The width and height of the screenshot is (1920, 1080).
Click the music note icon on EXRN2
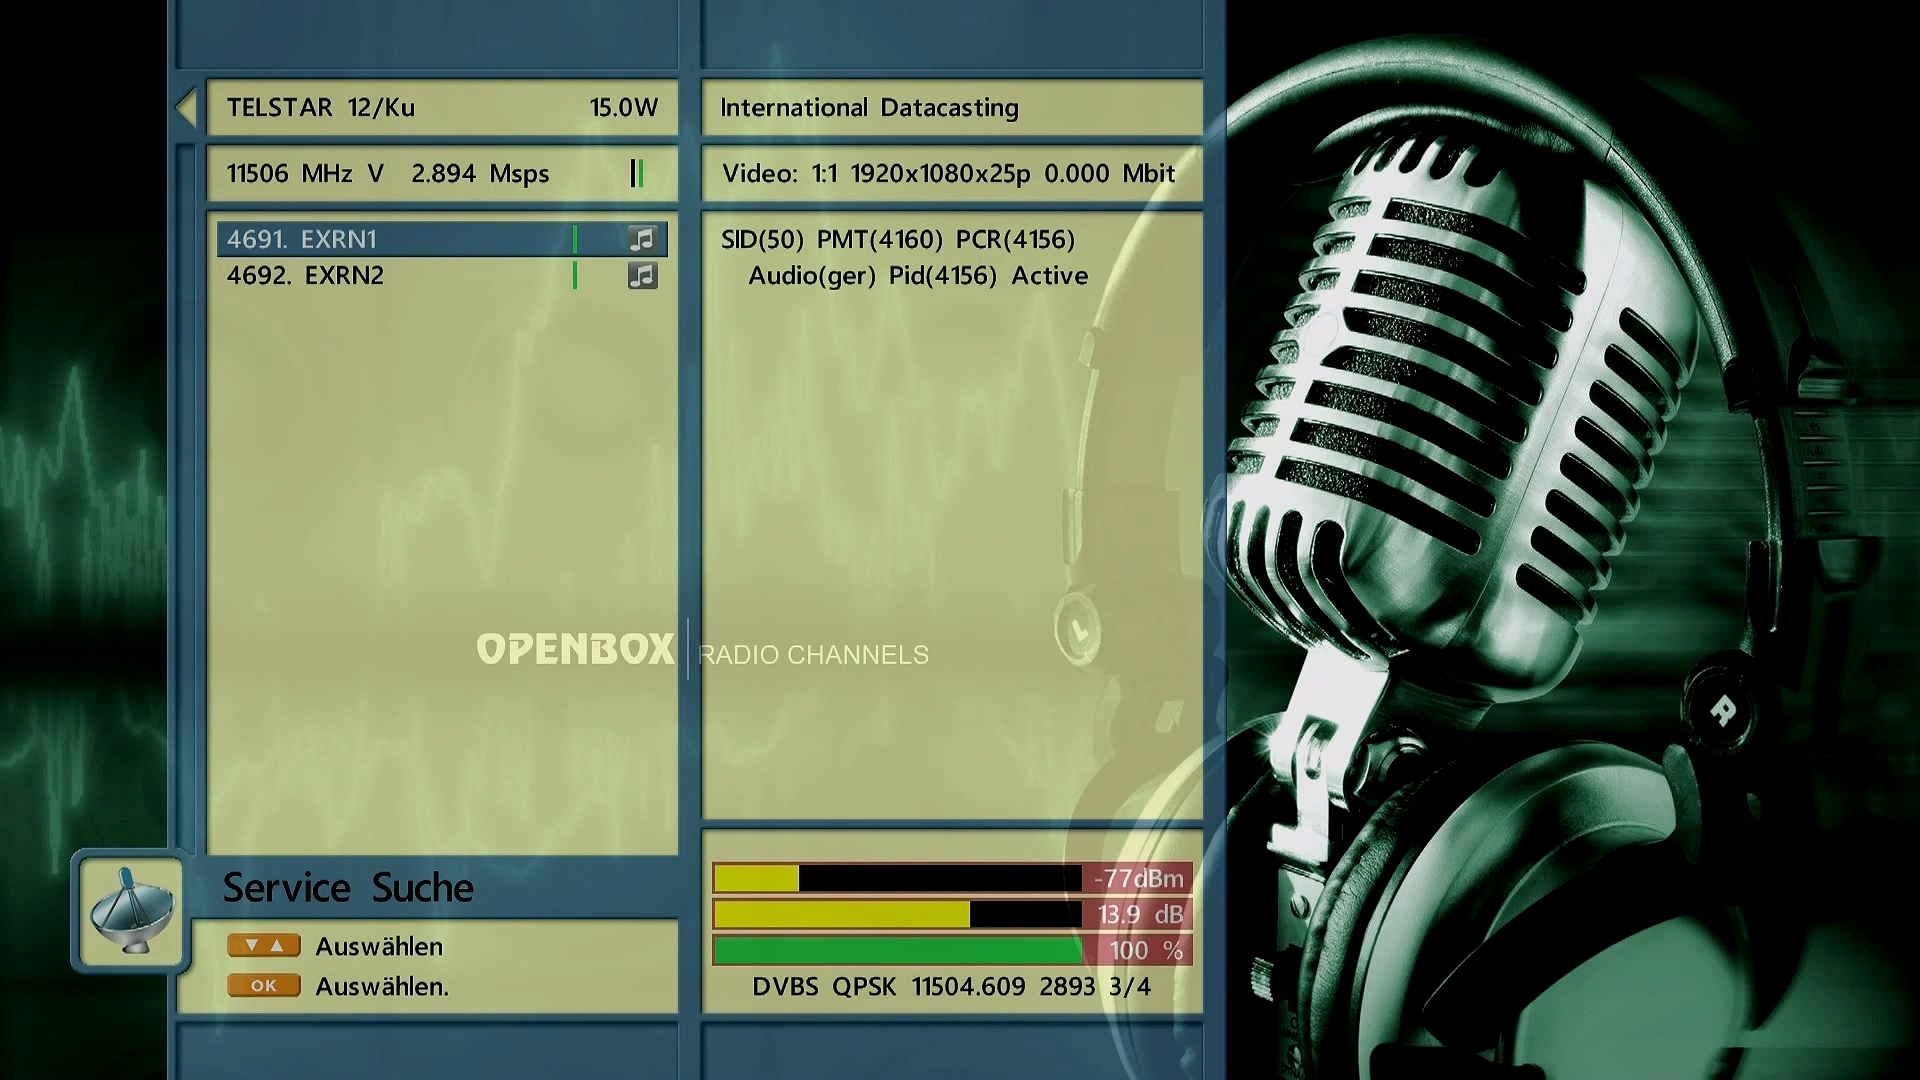click(x=642, y=275)
